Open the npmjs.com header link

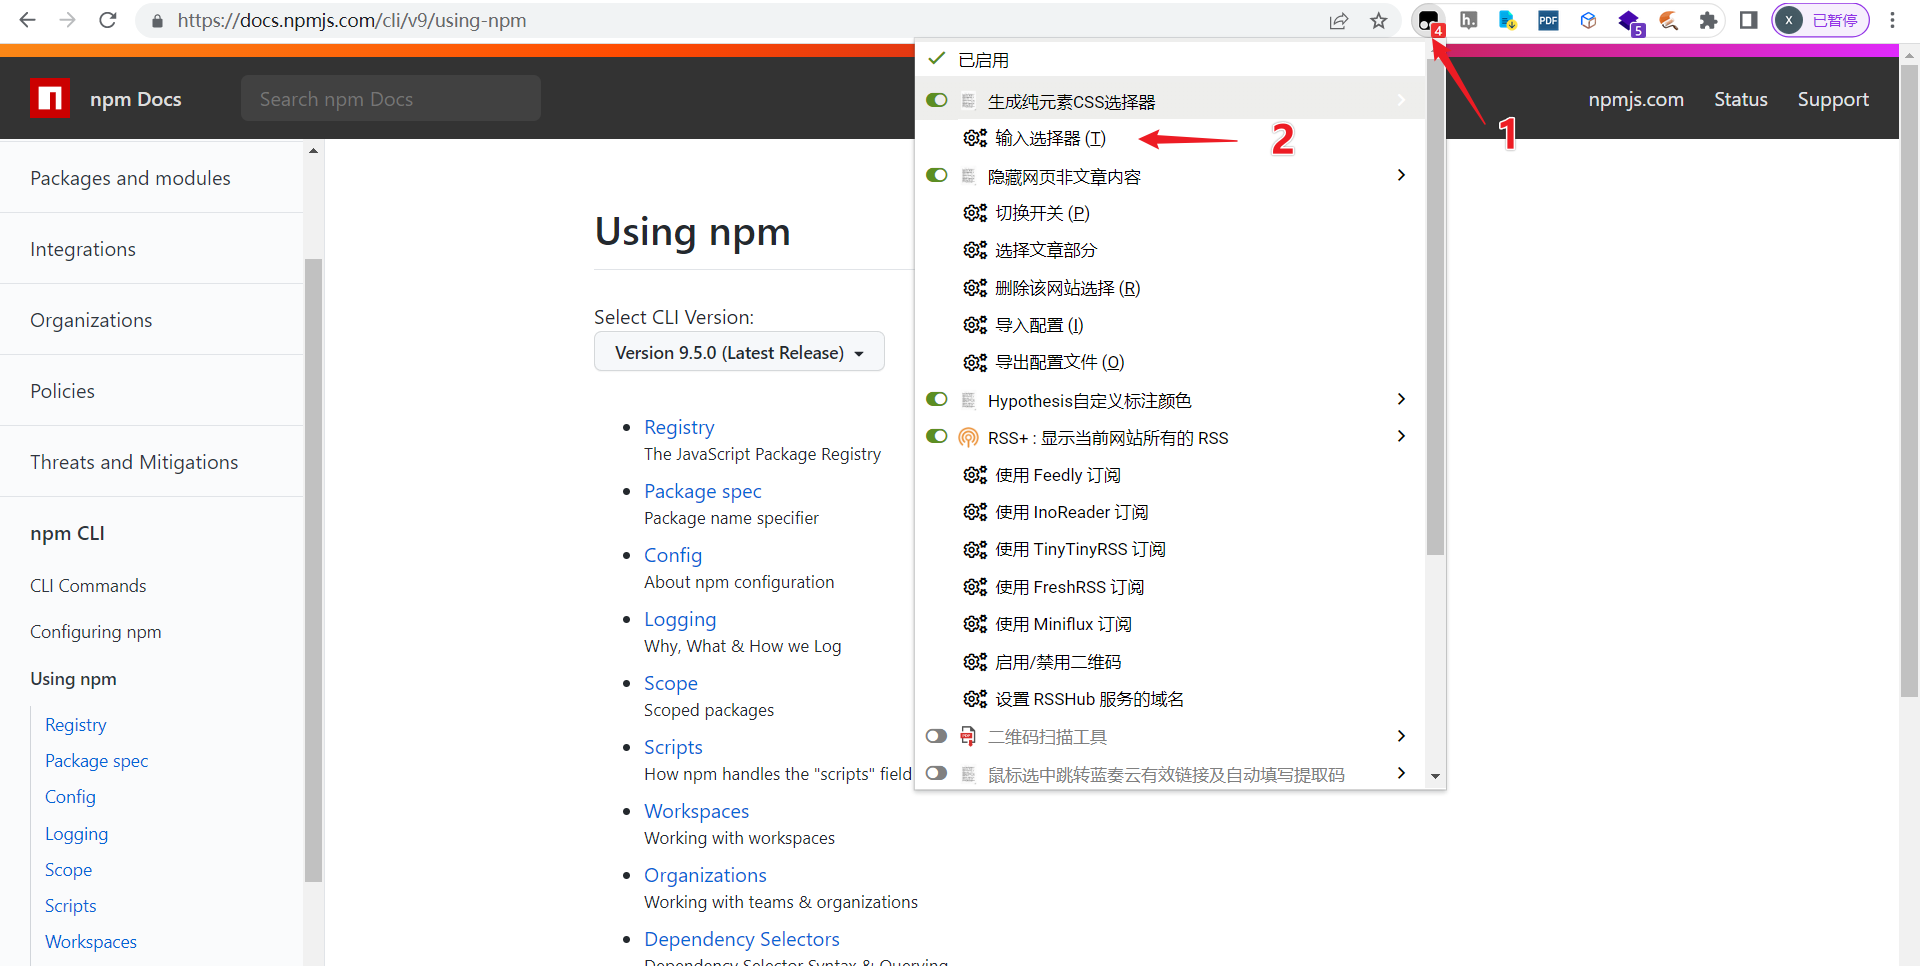coord(1636,99)
